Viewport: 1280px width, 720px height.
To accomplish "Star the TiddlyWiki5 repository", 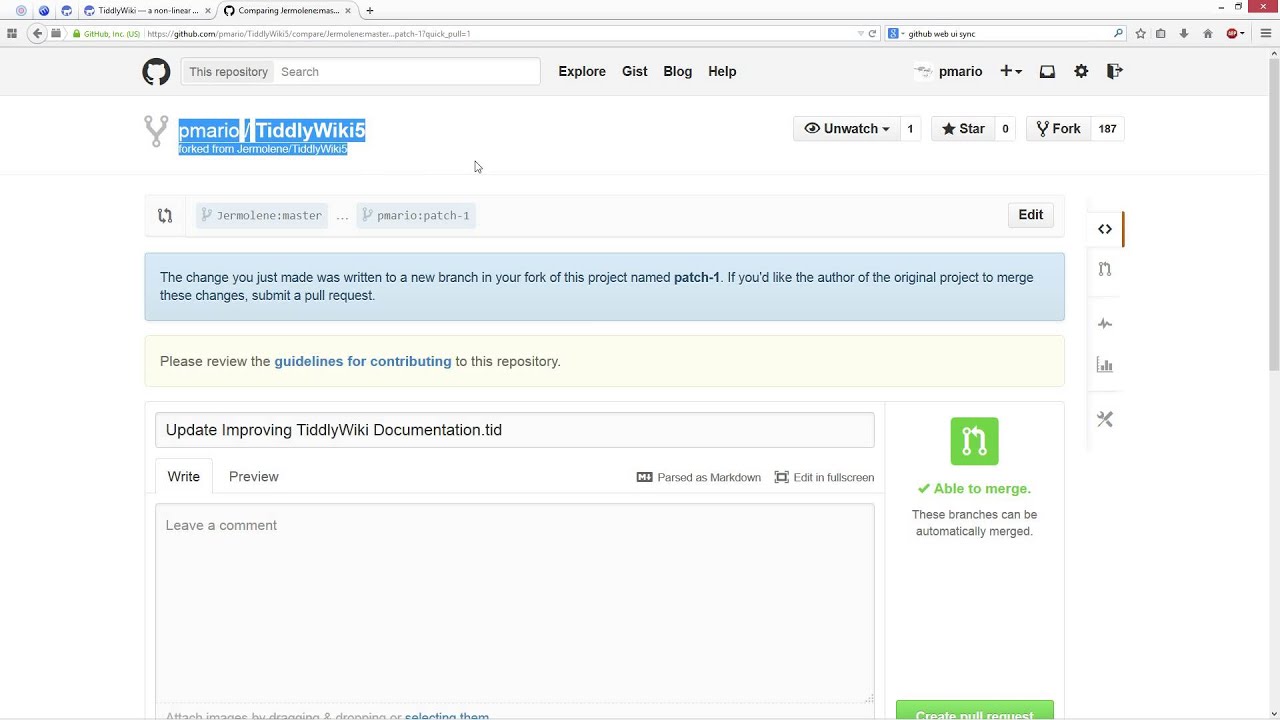I will [x=963, y=129].
